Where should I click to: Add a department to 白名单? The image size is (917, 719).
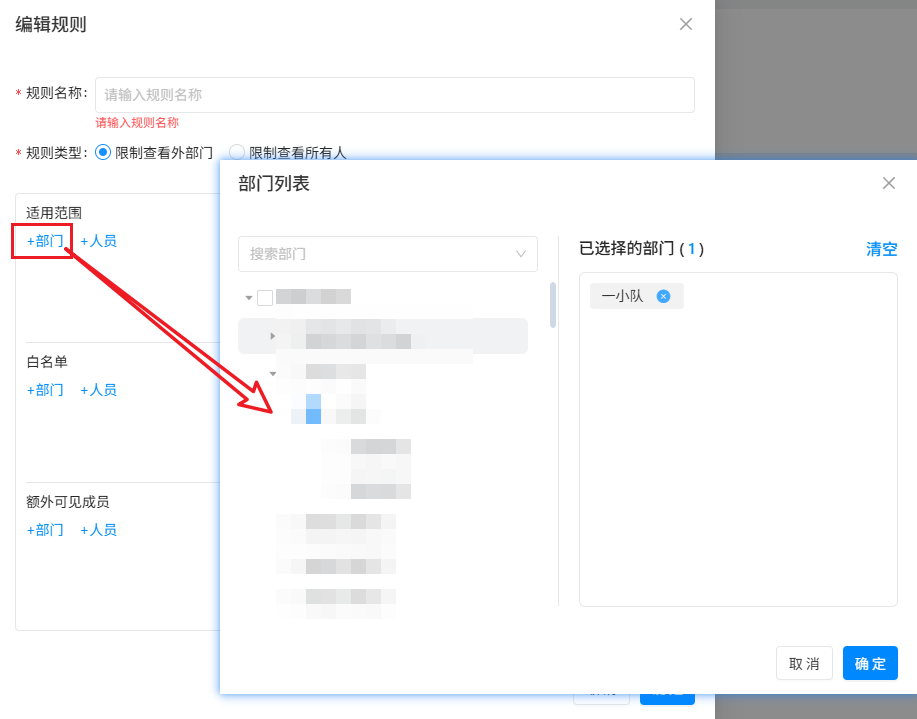45,390
